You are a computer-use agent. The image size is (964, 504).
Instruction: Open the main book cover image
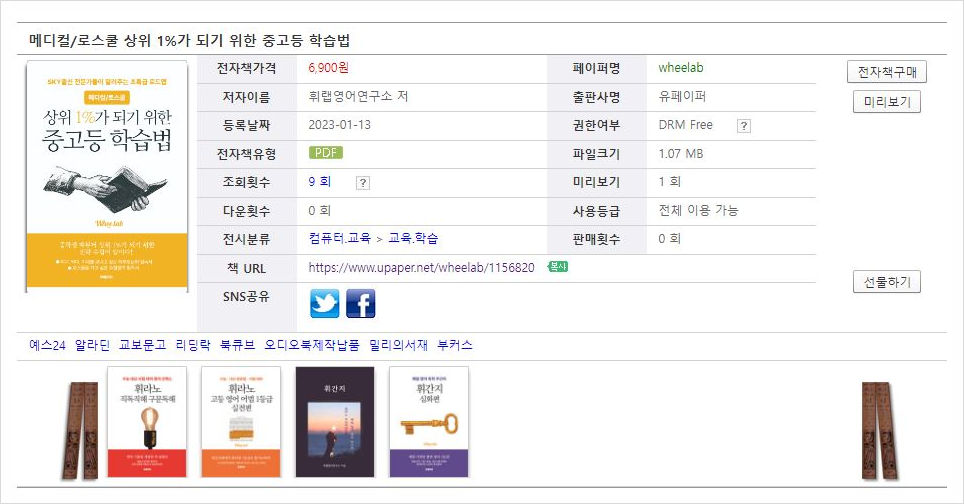pos(107,178)
